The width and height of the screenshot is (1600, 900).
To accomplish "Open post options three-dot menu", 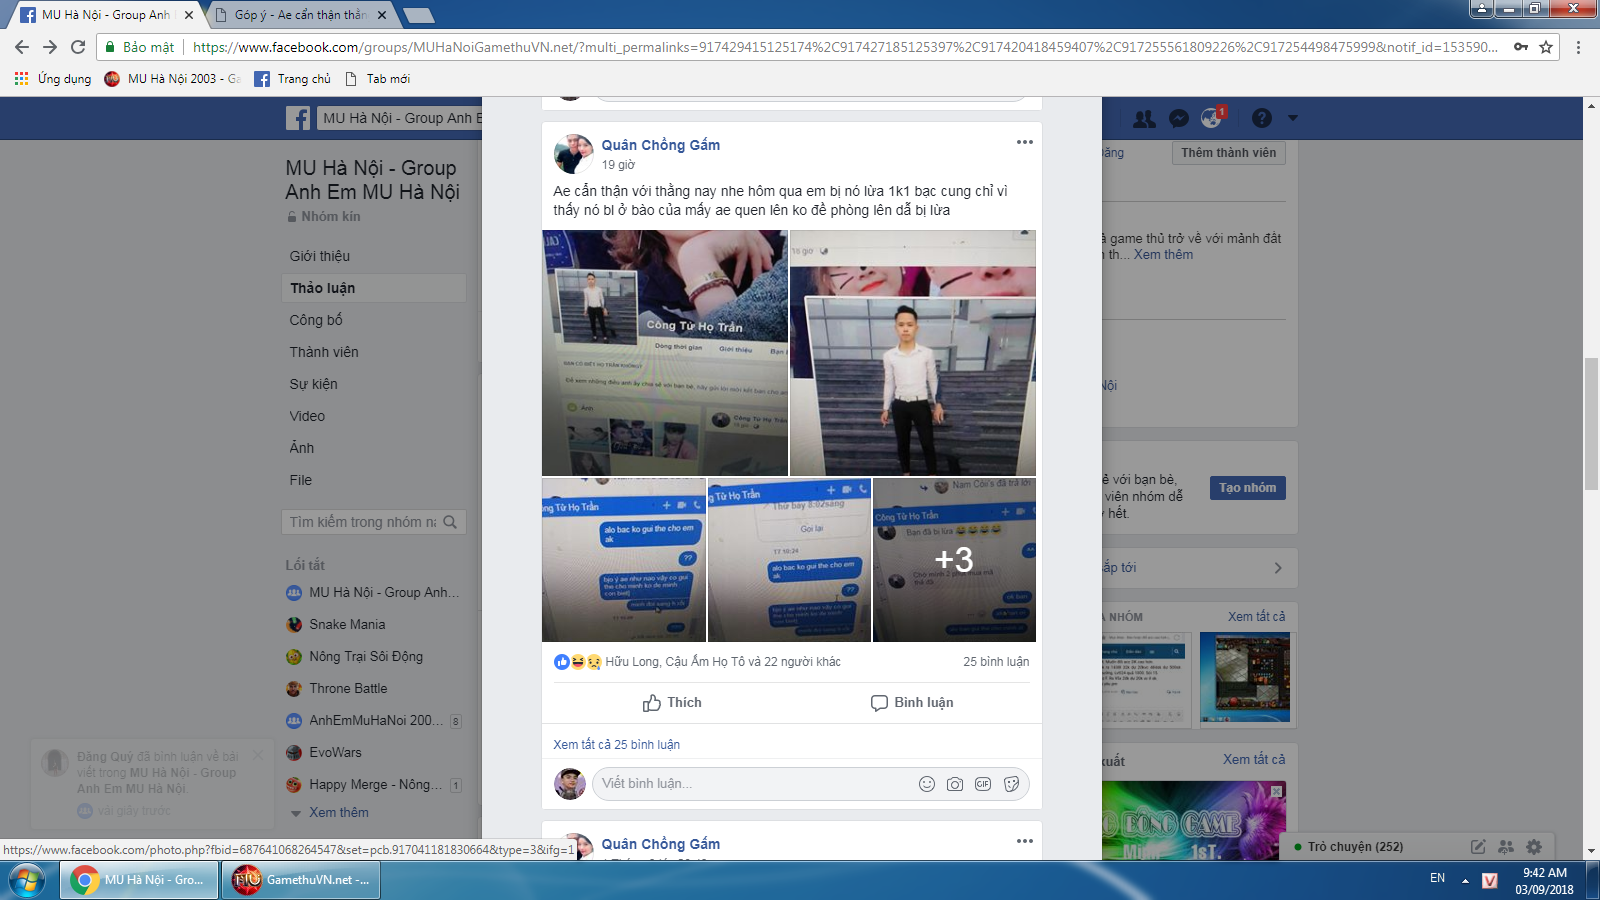I will tap(1025, 142).
